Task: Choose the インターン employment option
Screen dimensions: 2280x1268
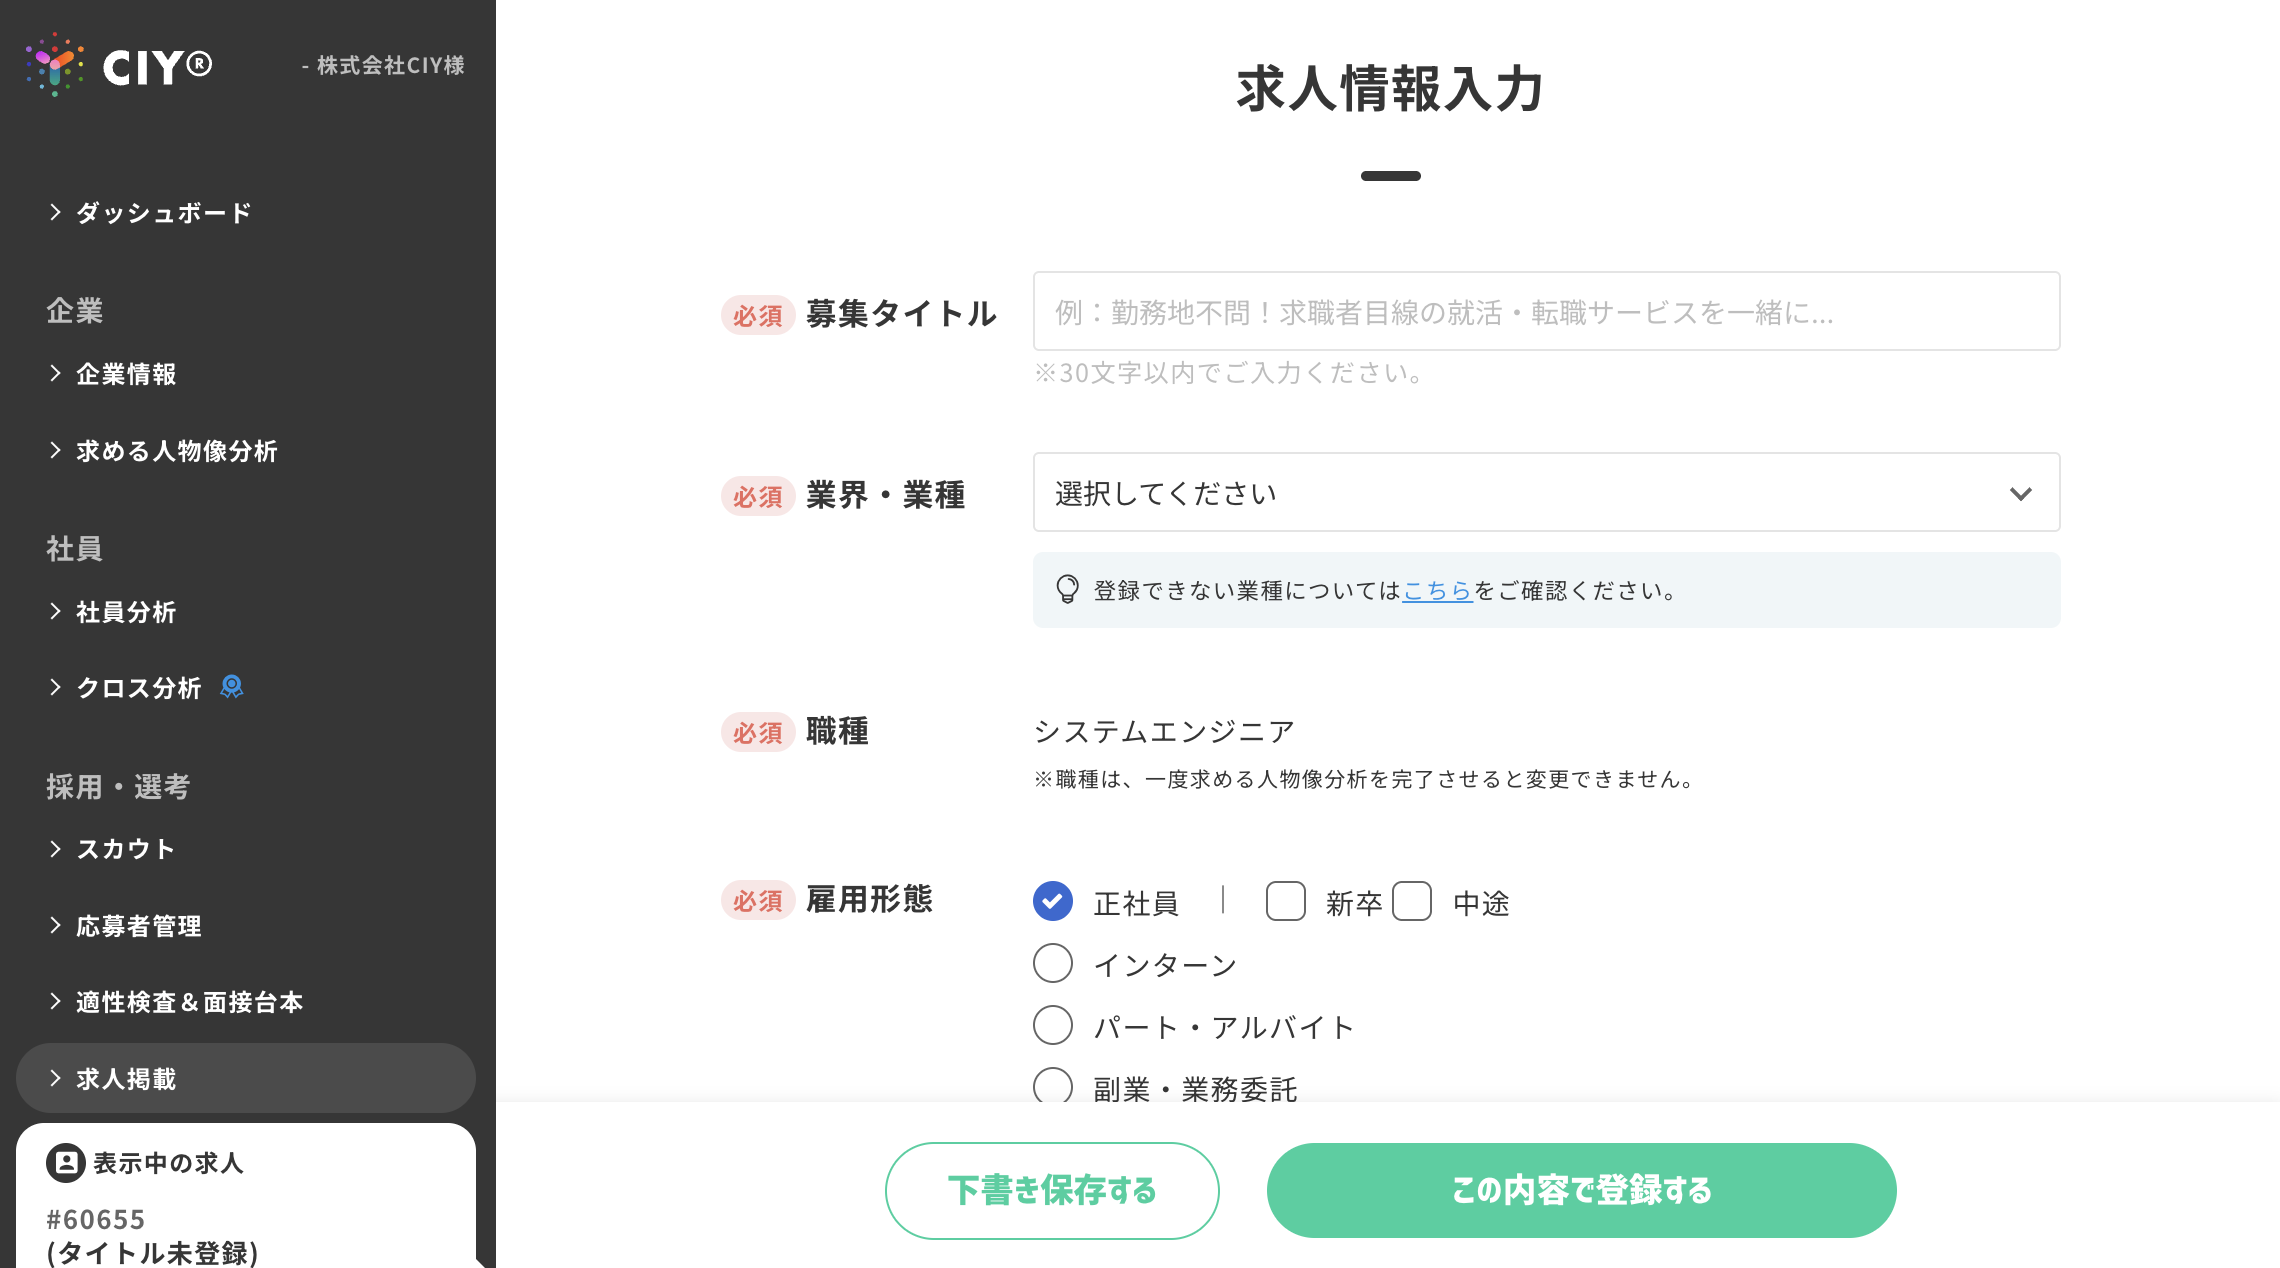Action: pyautogui.click(x=1053, y=964)
